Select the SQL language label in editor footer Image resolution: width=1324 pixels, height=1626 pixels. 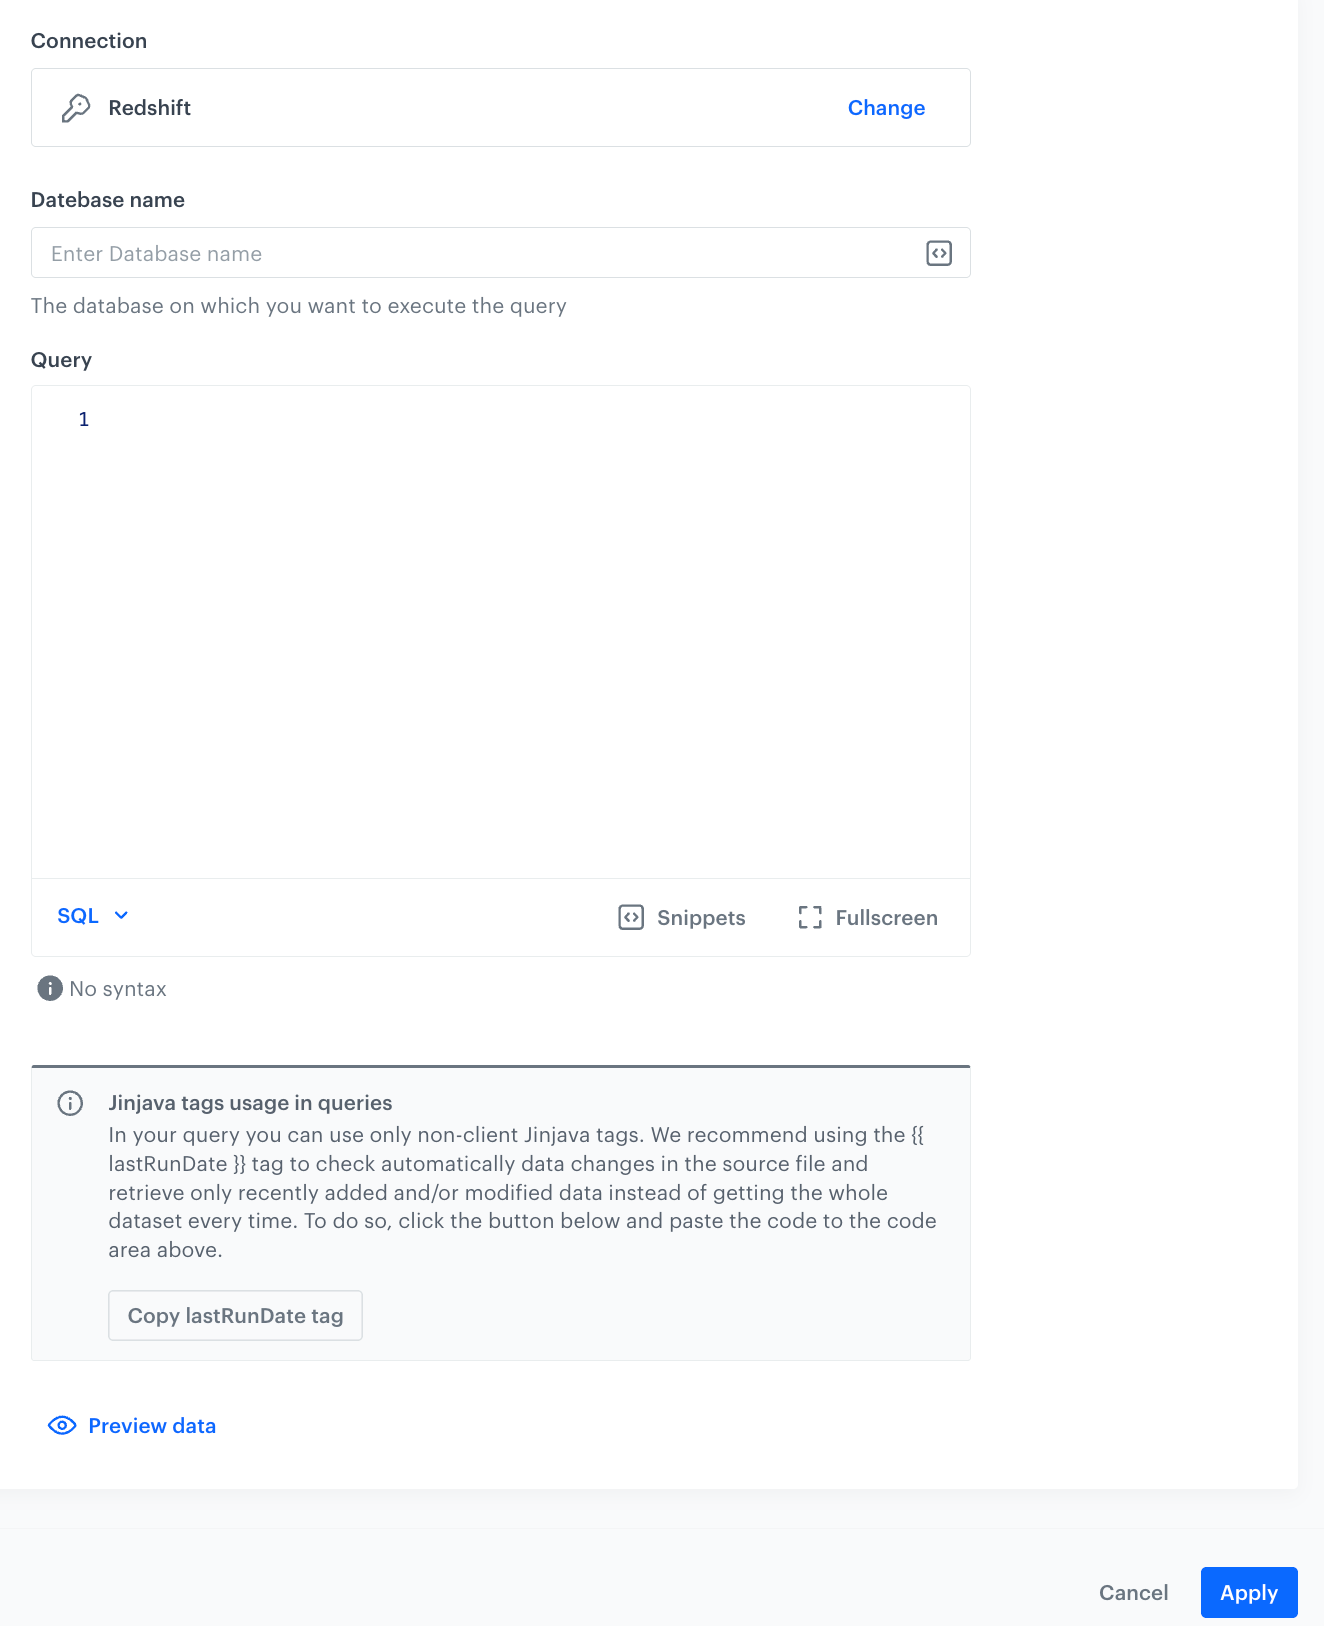(78, 915)
